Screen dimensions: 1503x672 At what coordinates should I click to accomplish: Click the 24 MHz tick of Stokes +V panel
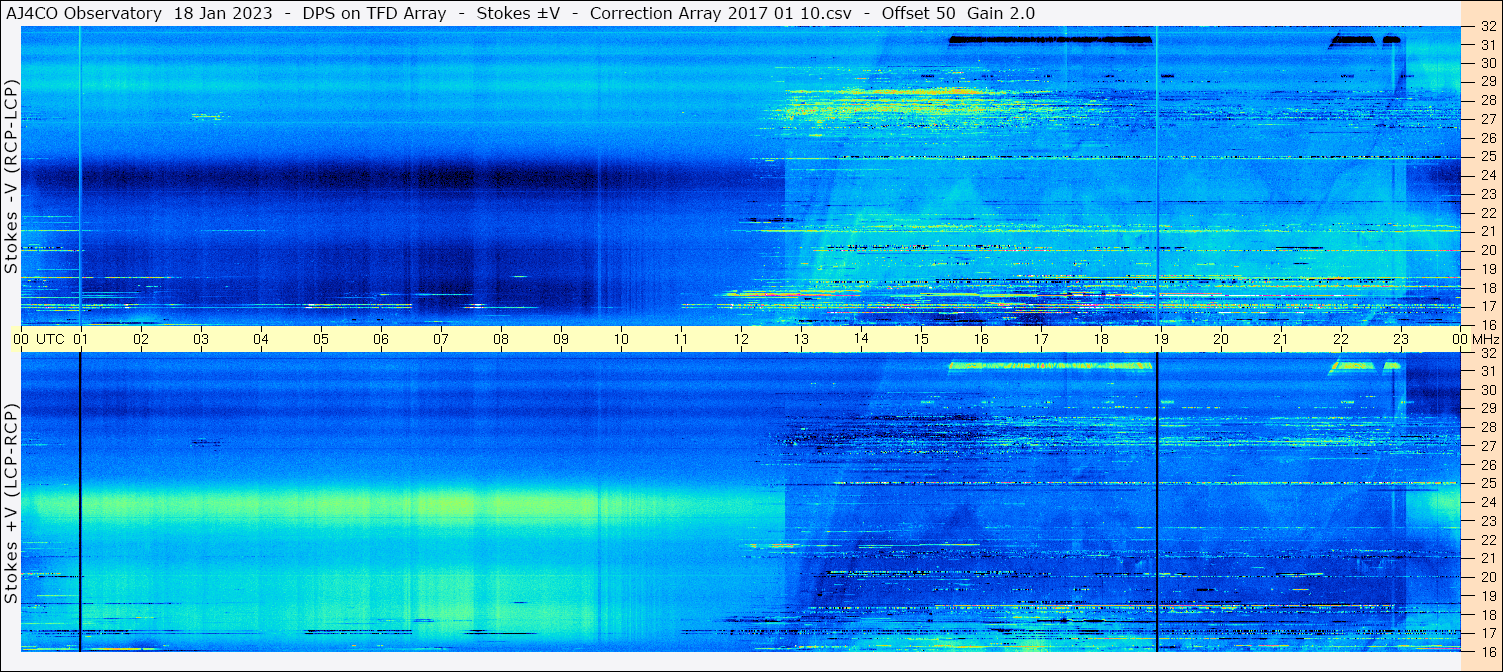click(x=1487, y=502)
